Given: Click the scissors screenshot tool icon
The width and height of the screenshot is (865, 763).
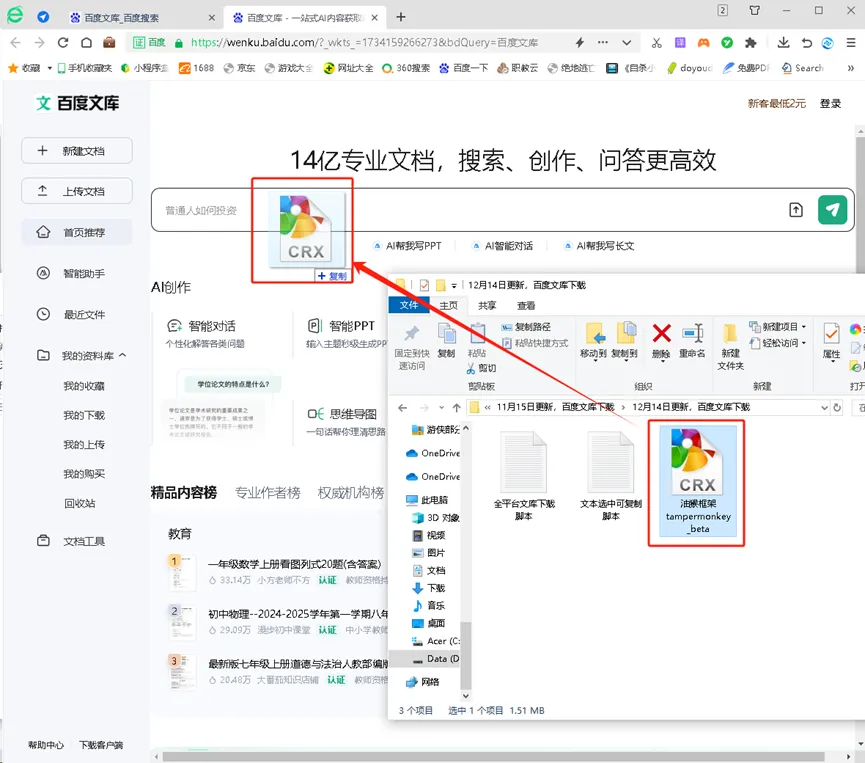Looking at the screenshot, I should click(x=656, y=42).
